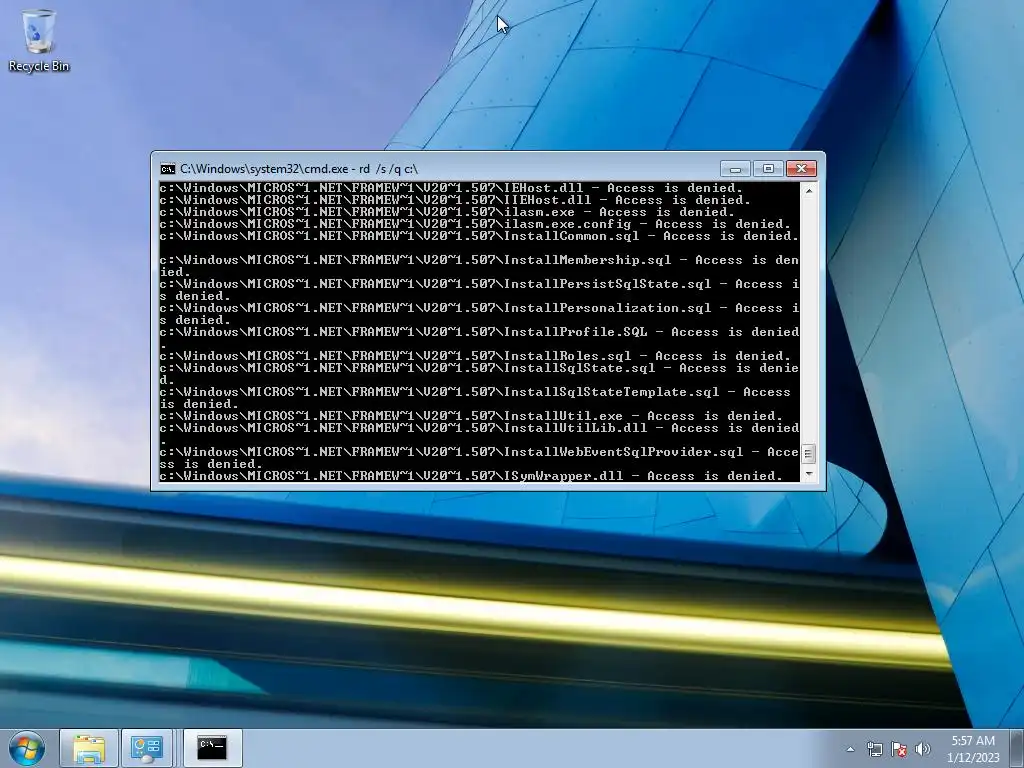Select the cmd.exe taskbar button
Screen dimensions: 1024x768
pos(212,748)
